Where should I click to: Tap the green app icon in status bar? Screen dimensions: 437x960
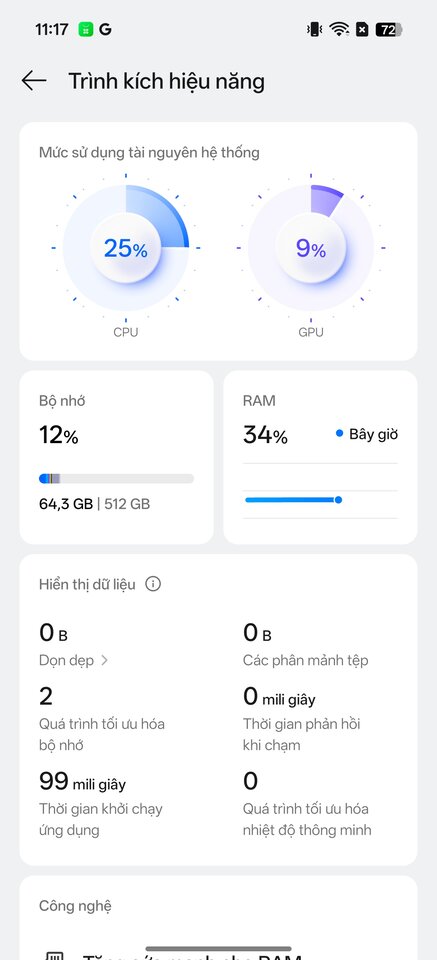click(x=86, y=29)
